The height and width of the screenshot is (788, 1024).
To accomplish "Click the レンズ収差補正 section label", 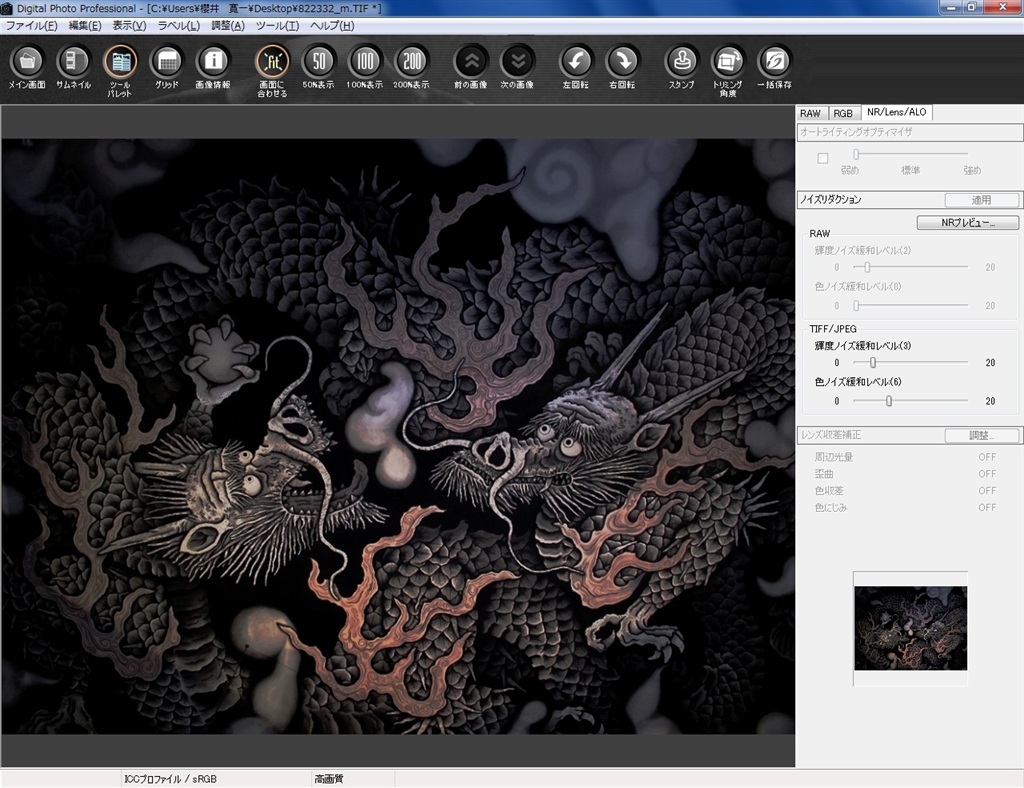I will click(x=831, y=435).
